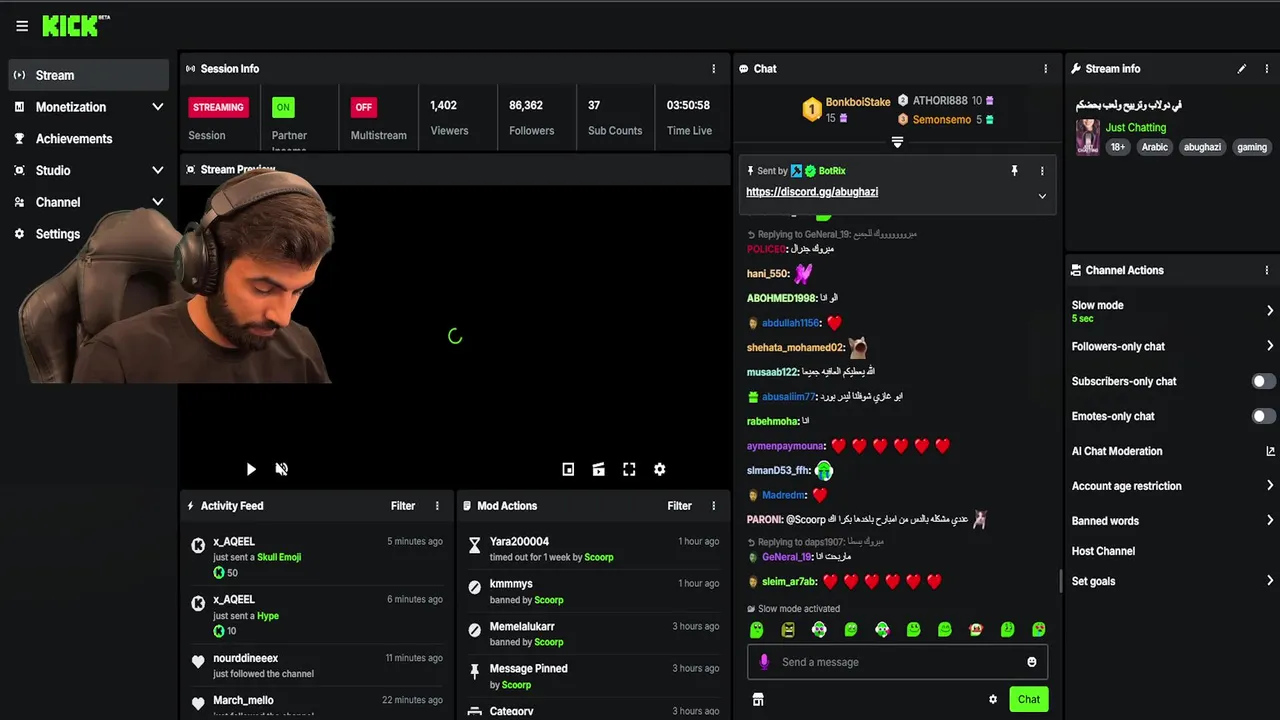The width and height of the screenshot is (1280, 720).
Task: Expand the chat leaderboard handle
Action: [897, 143]
